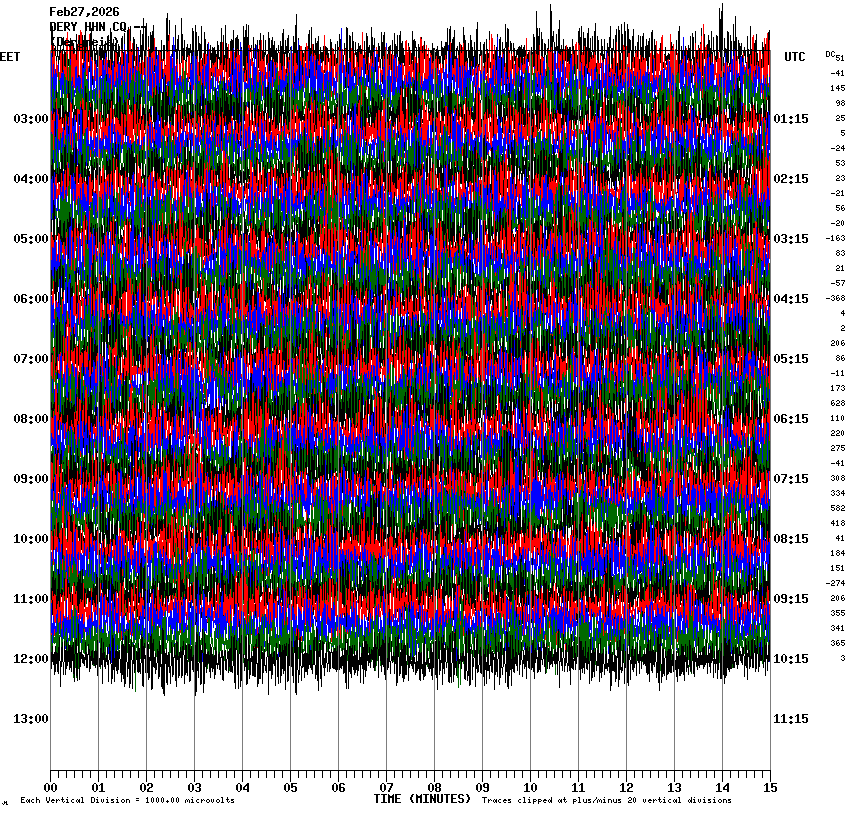
Task: Click the 00 minute axis tick label
Action: (x=50, y=788)
